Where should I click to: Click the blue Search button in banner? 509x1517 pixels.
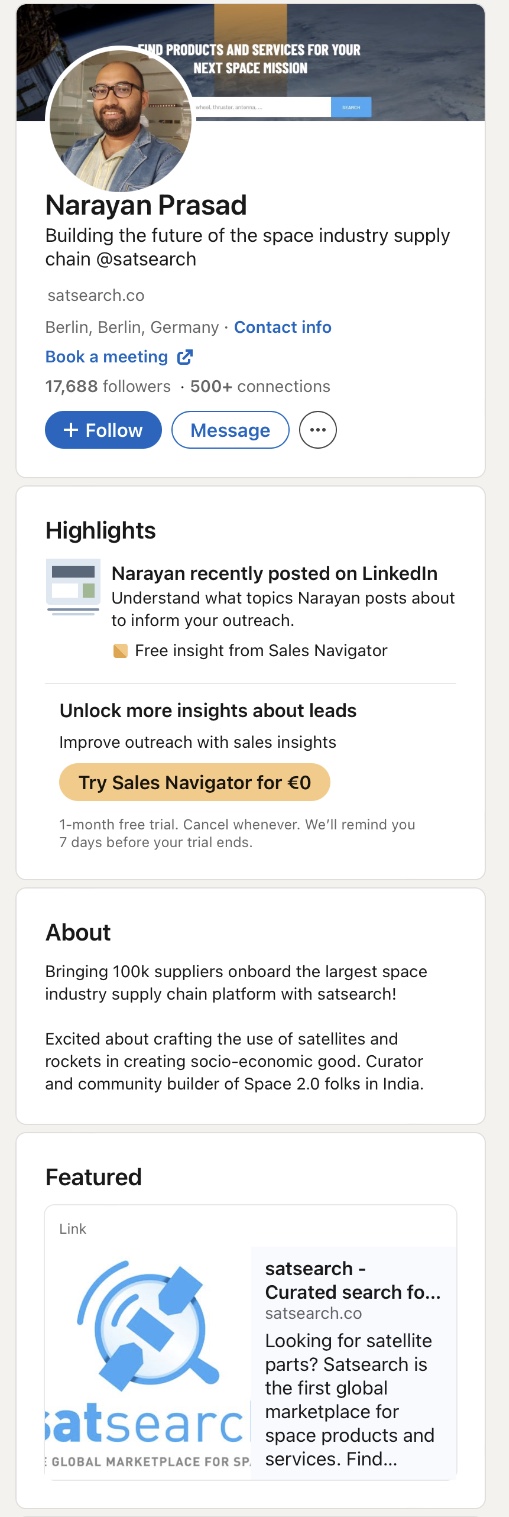[x=351, y=107]
